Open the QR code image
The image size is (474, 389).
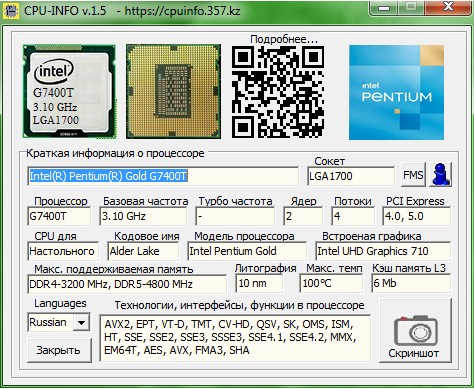(x=278, y=92)
